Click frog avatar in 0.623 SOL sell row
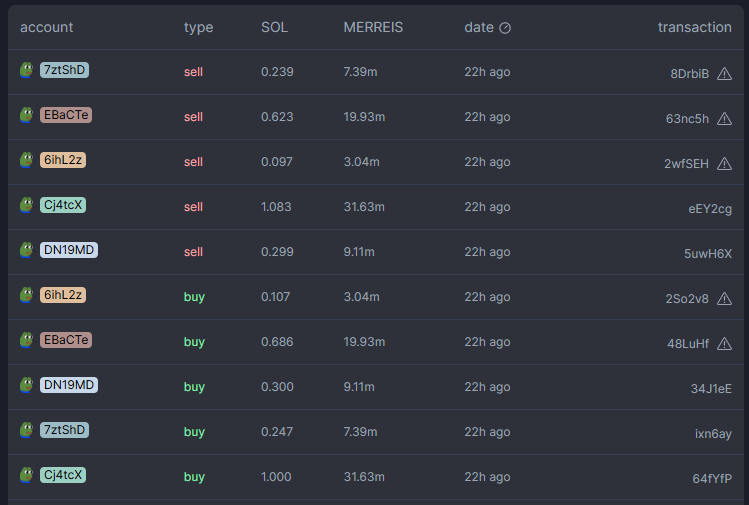Viewport: 749px width, 505px height. pyautogui.click(x=27, y=115)
